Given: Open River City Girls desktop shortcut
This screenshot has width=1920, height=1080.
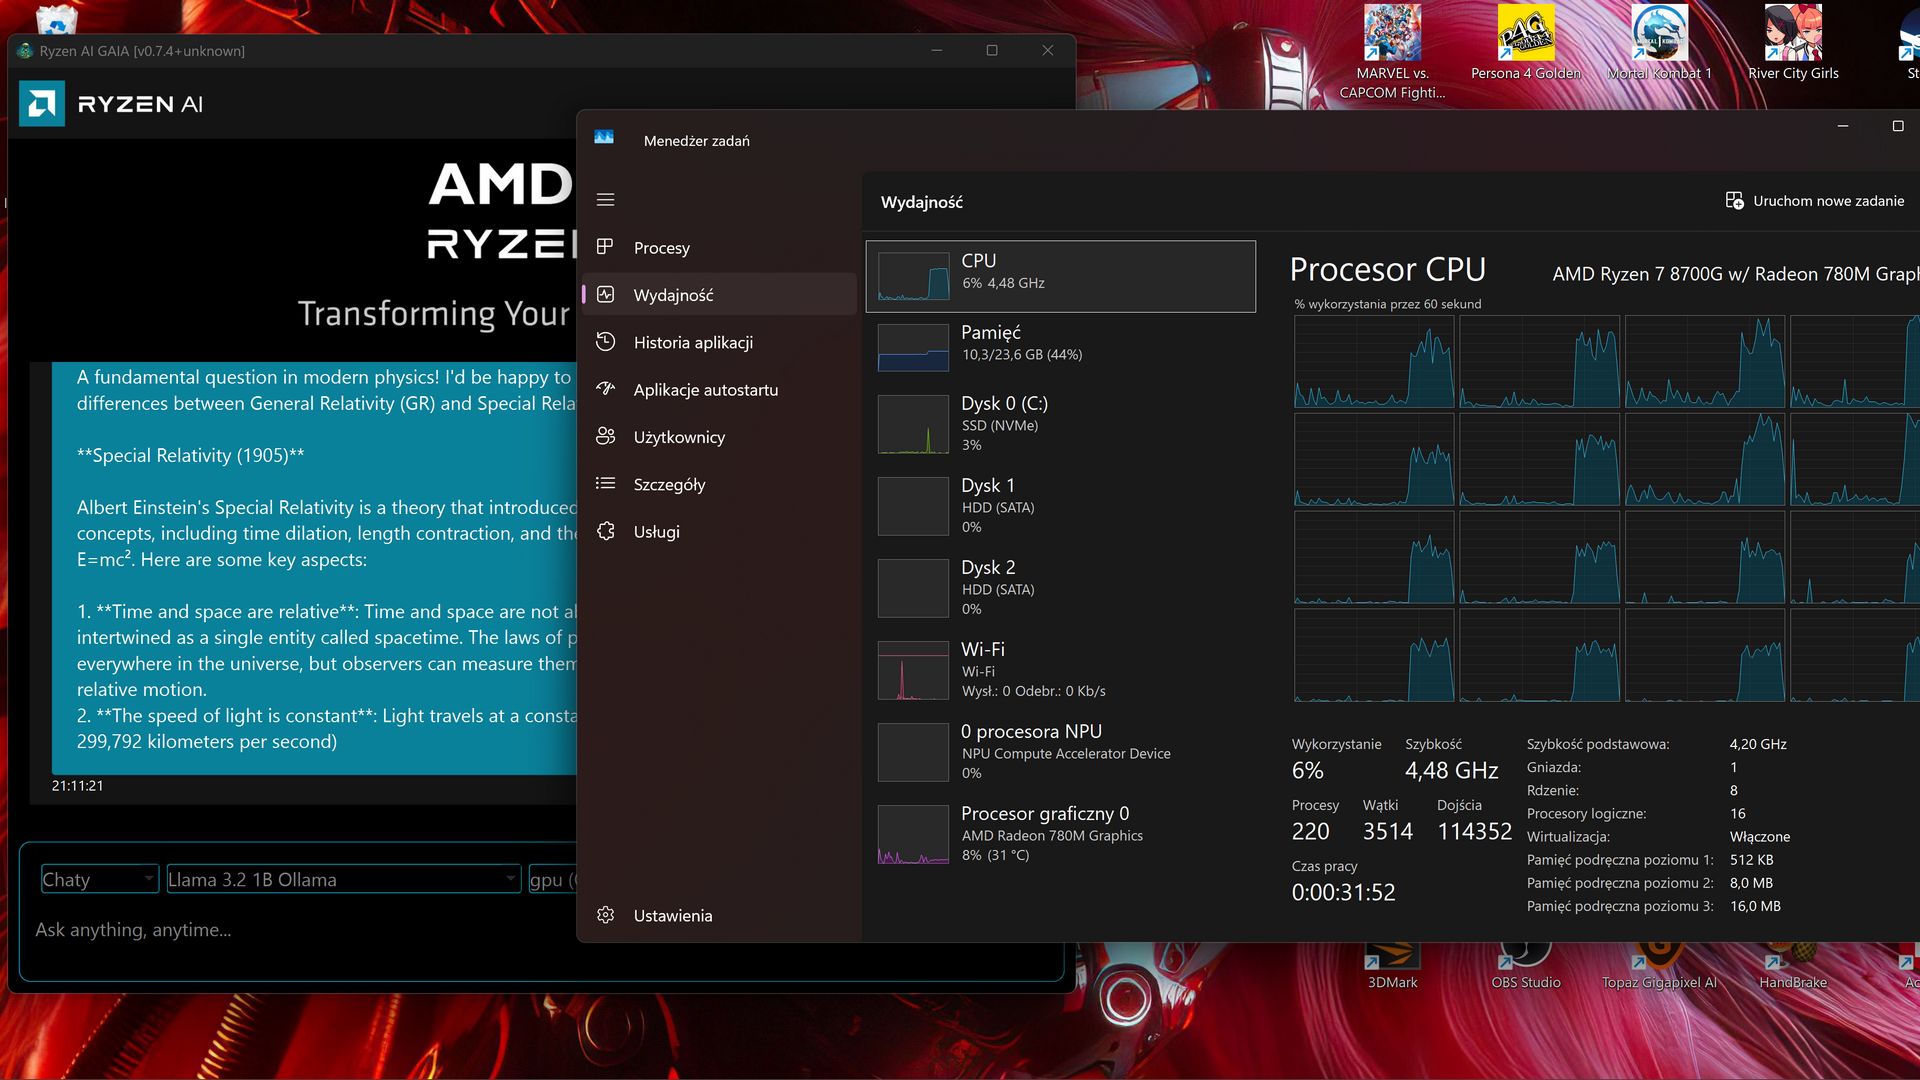Looking at the screenshot, I should (x=1793, y=43).
